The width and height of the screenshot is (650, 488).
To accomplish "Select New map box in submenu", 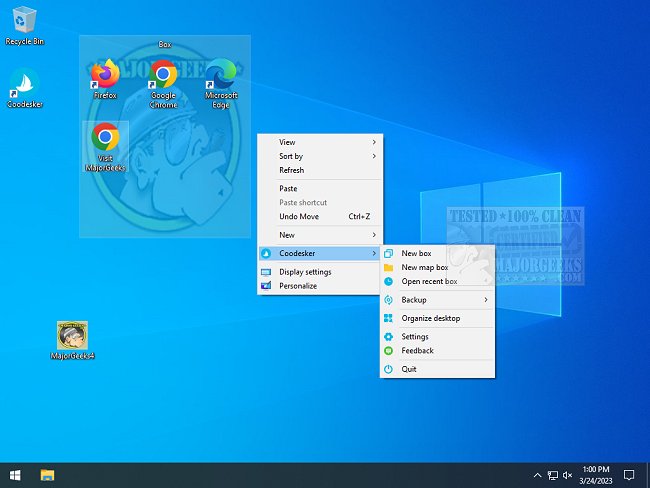I will [x=437, y=267].
